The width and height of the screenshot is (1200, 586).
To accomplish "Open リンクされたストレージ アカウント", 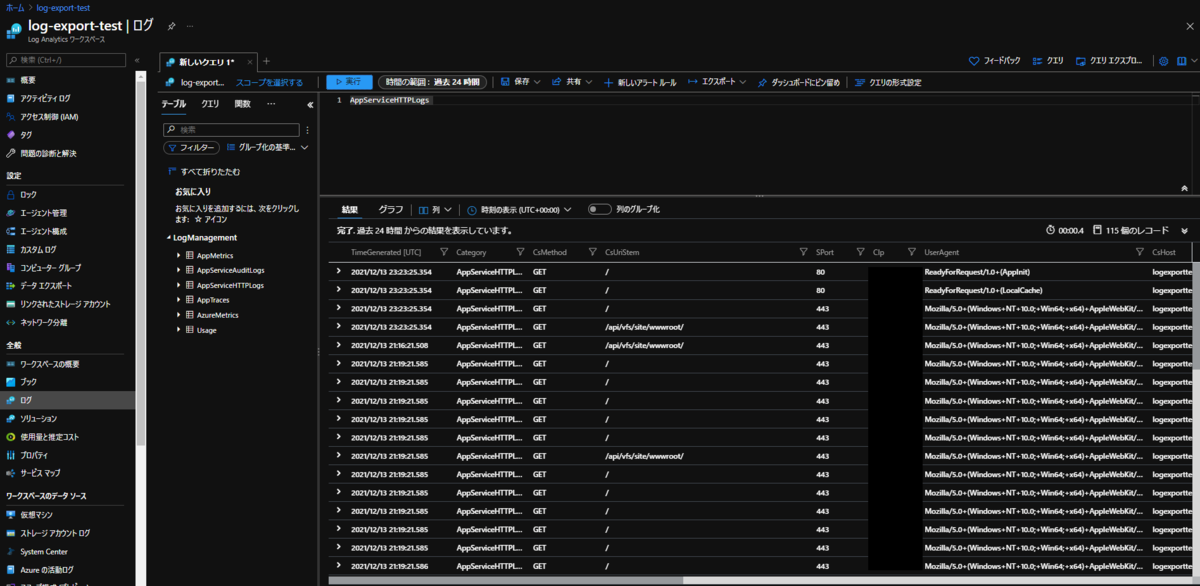I will coord(65,304).
